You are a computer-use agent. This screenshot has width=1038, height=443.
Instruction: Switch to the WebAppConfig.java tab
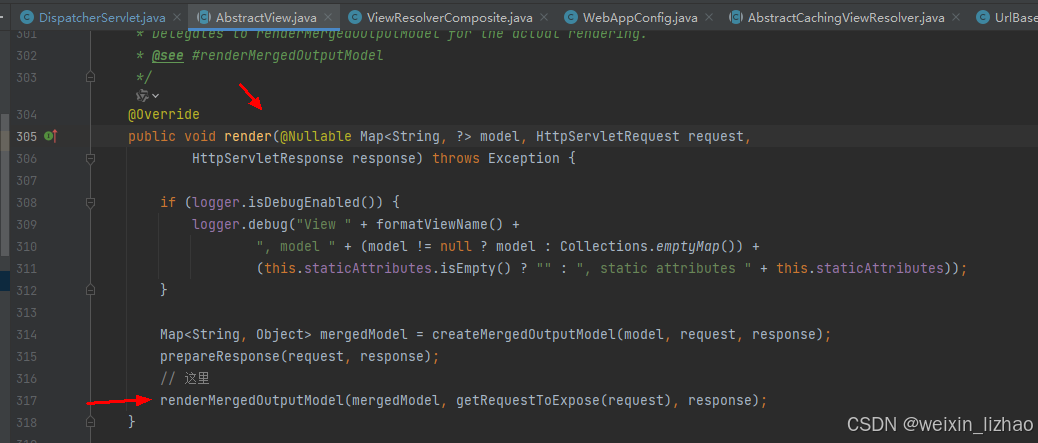(640, 17)
